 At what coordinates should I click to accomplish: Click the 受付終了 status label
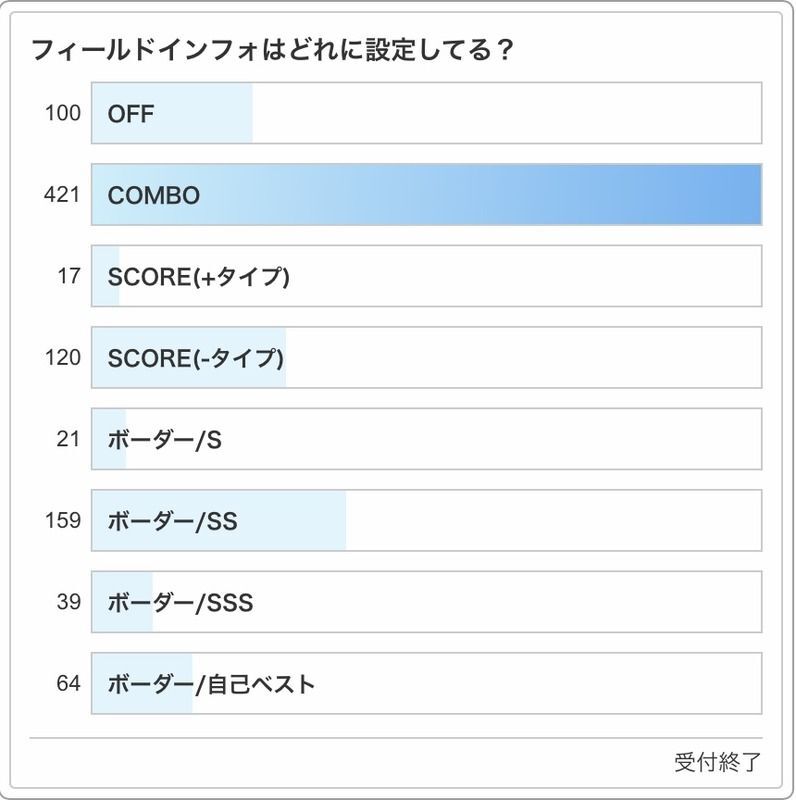[x=717, y=762]
